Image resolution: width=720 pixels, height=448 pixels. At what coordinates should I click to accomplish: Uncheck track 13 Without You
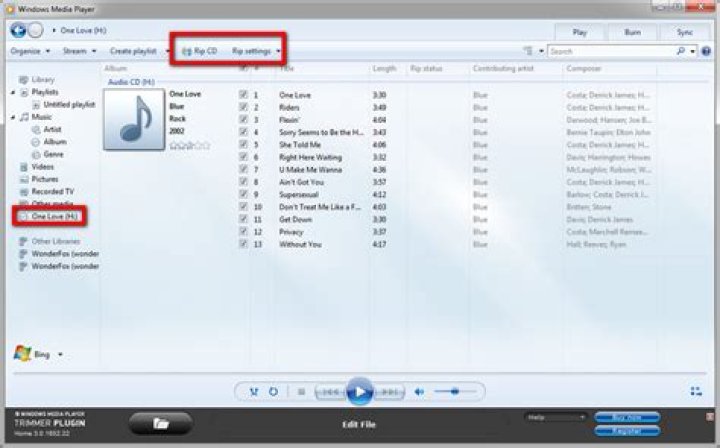(243, 244)
